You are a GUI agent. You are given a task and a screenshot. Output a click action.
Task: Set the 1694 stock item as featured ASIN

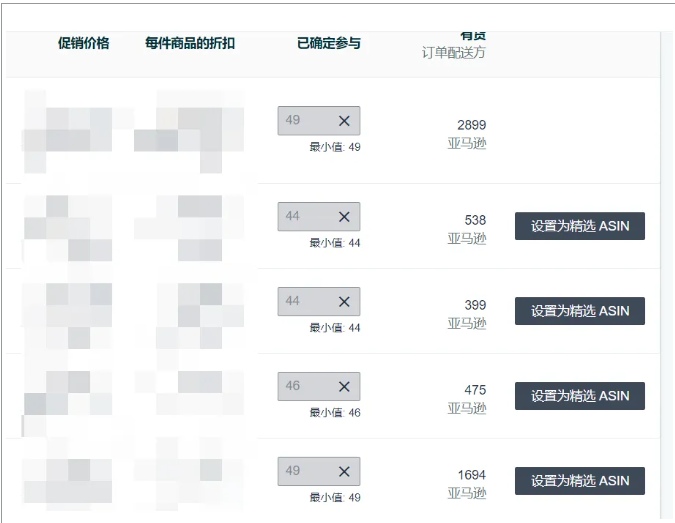579,481
